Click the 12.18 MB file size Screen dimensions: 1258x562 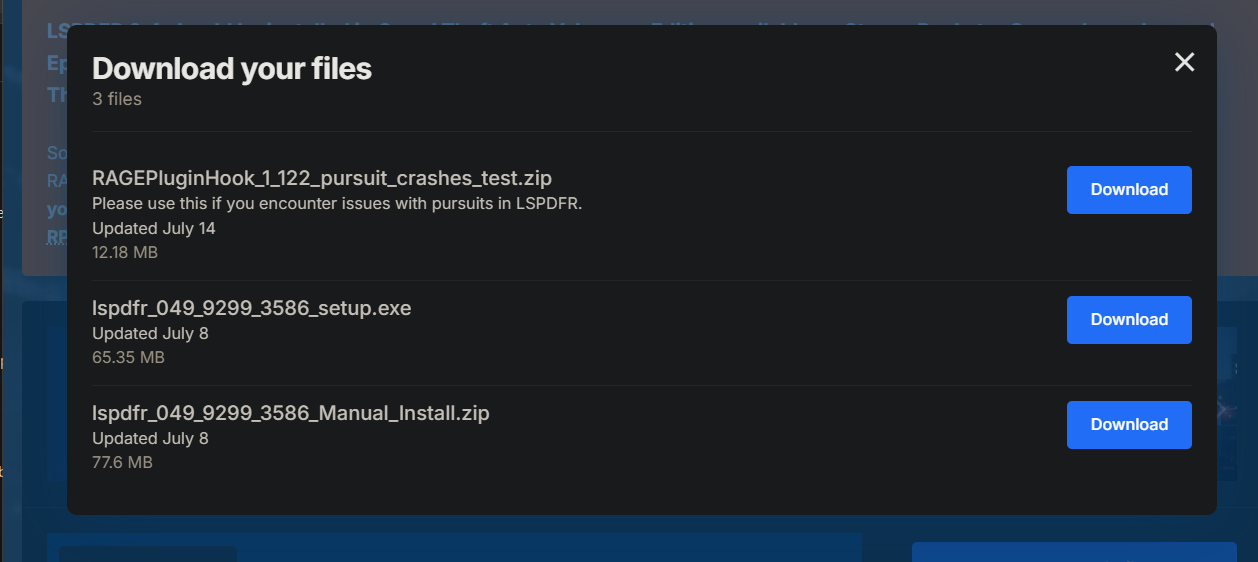point(125,252)
